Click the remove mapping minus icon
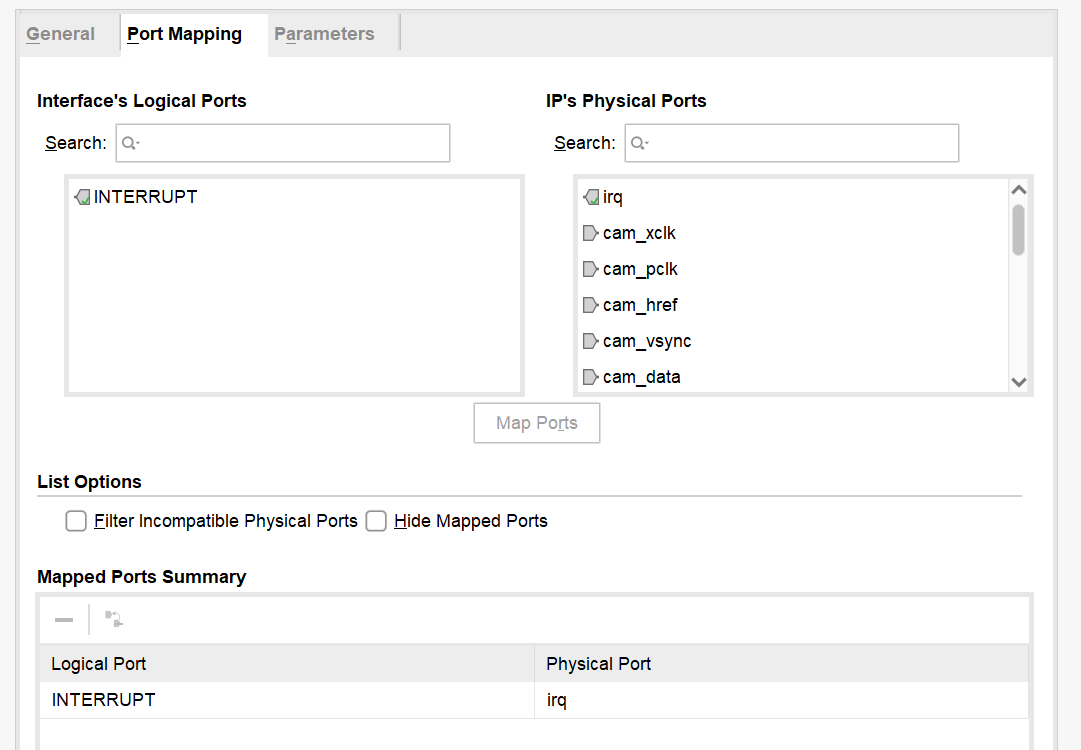 64,620
